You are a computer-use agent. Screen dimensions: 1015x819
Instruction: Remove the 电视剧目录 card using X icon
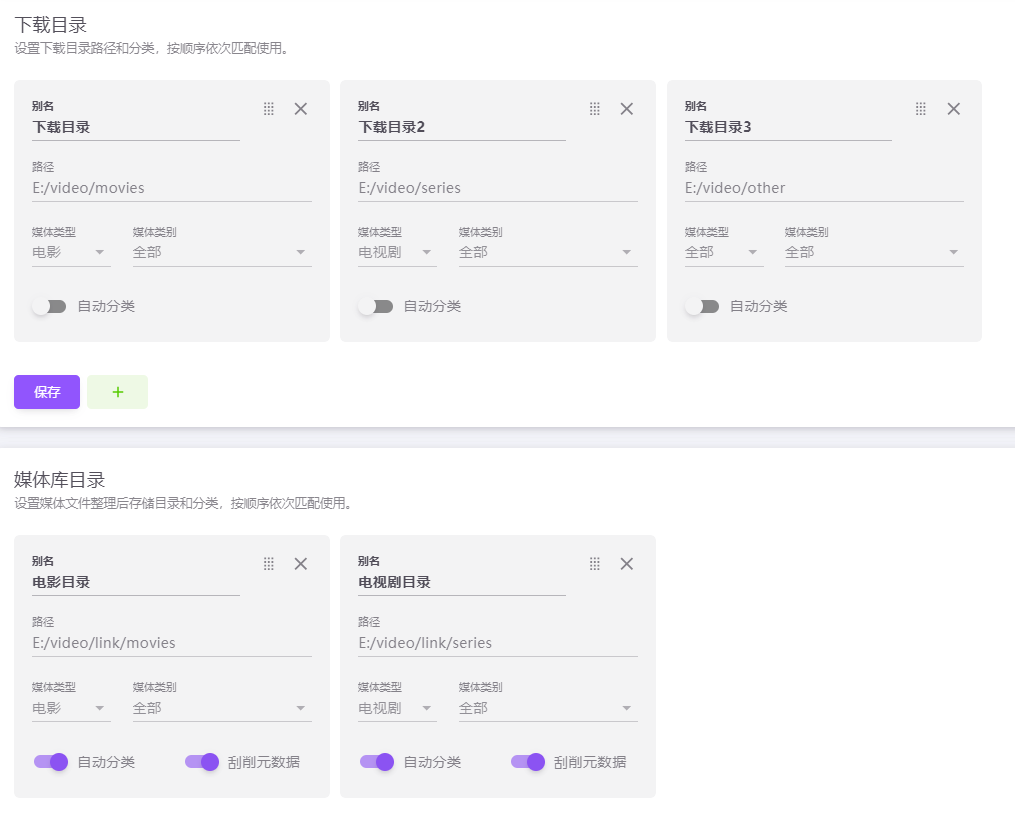coord(626,564)
